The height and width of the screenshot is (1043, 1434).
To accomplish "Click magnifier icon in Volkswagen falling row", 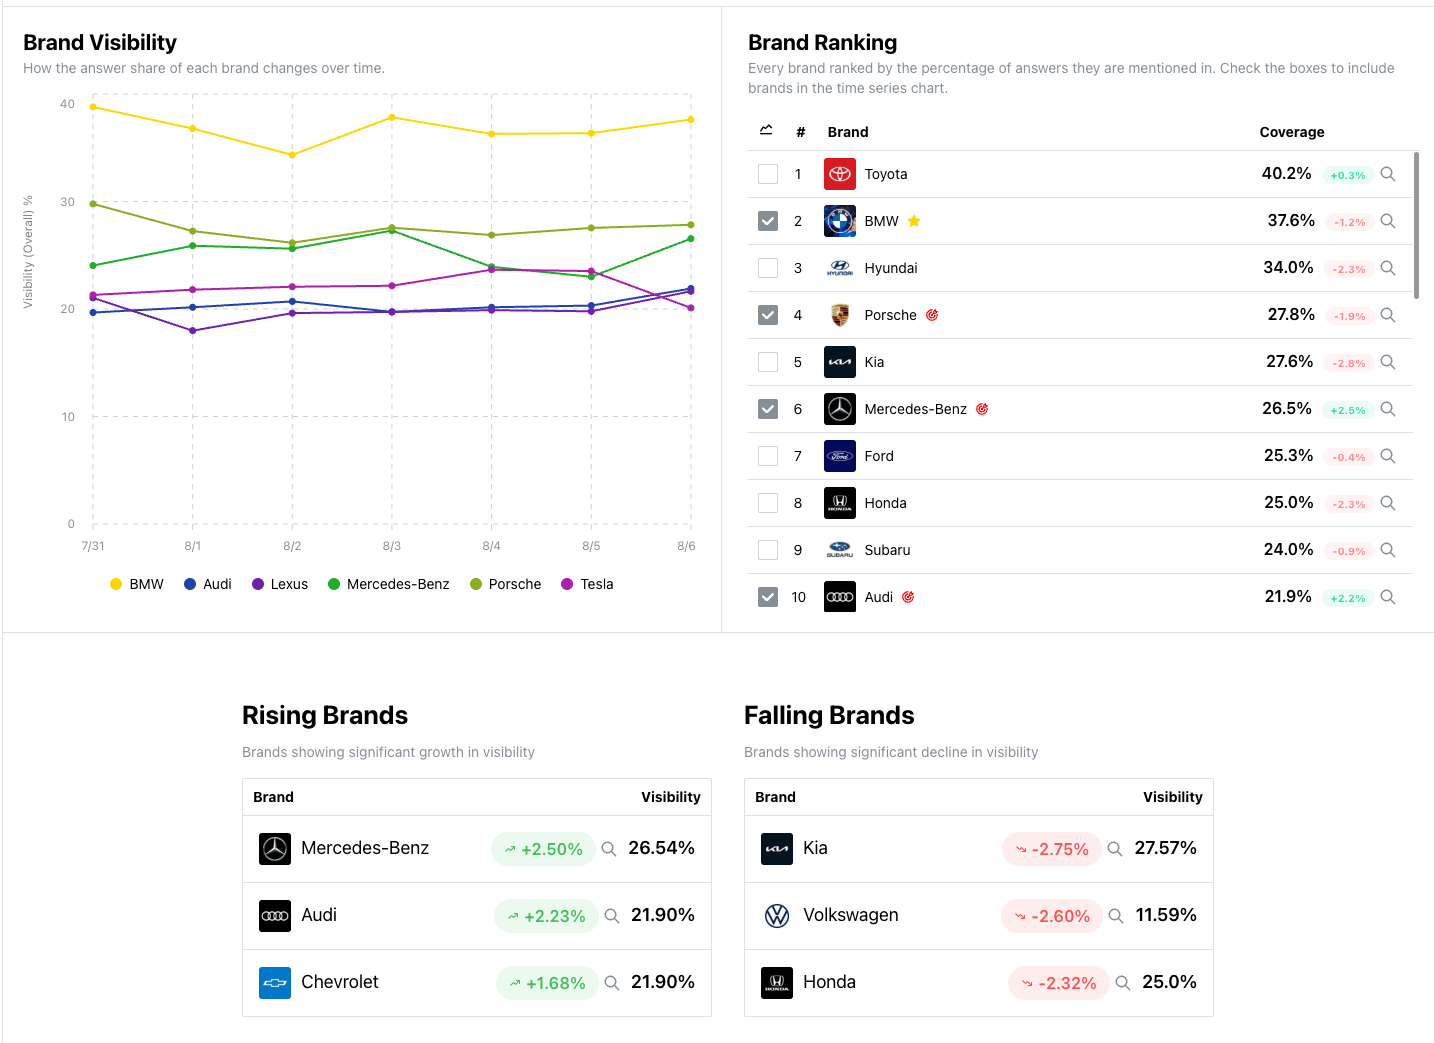I will tap(1116, 916).
